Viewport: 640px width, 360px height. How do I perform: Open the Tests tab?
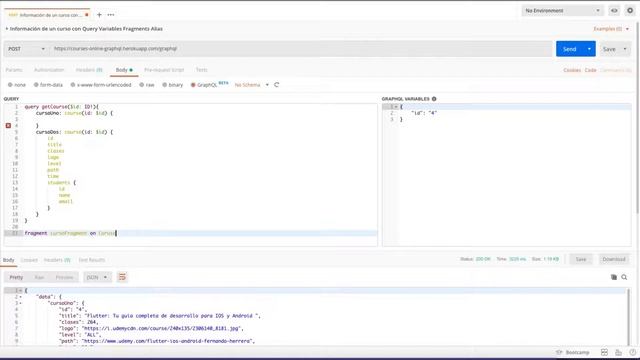202,70
